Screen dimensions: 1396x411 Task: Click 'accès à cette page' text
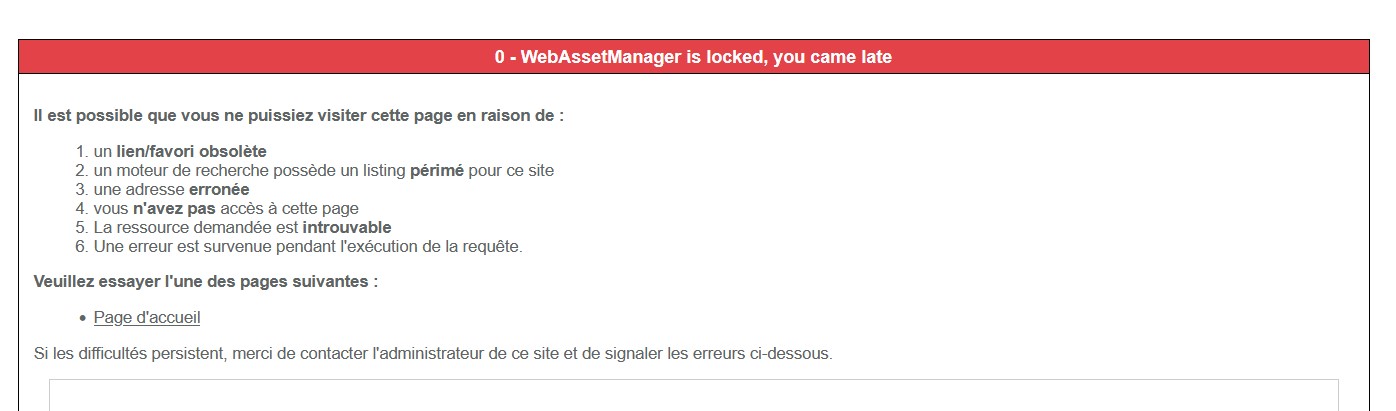pyautogui.click(x=289, y=209)
